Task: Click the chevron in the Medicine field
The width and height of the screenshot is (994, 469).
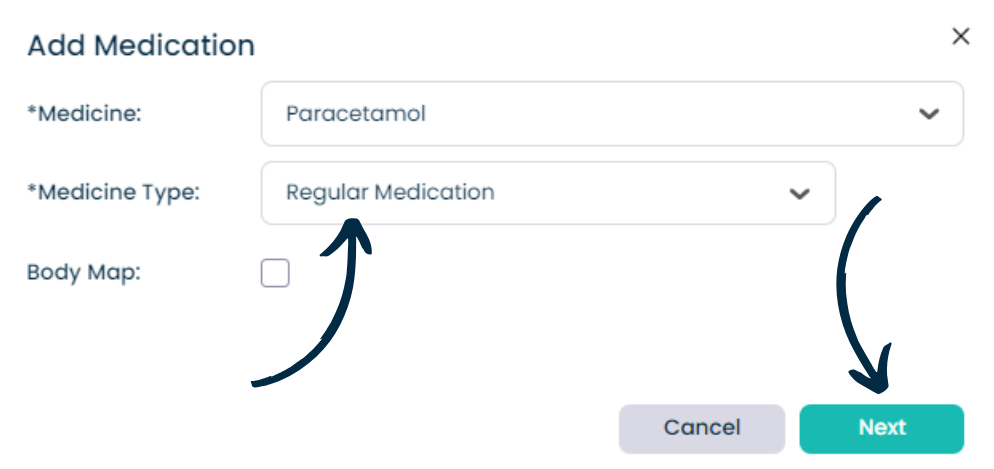Action: tap(929, 114)
